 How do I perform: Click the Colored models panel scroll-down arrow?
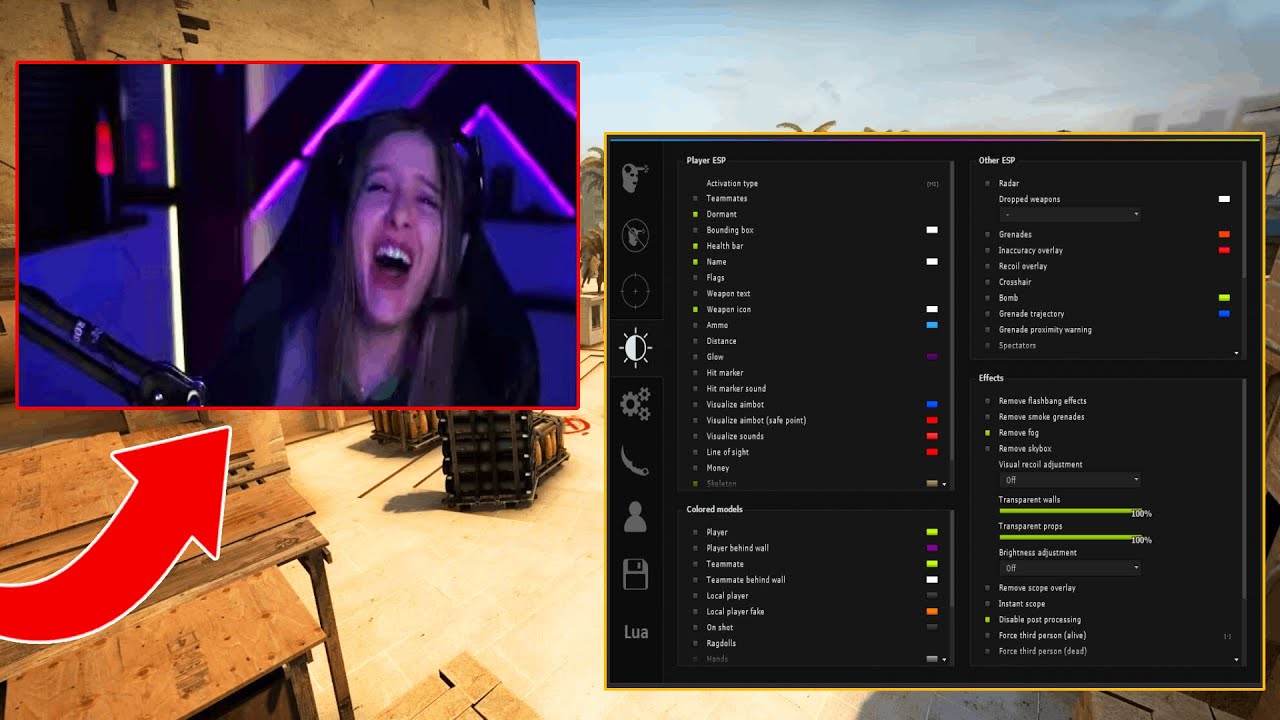[945, 660]
